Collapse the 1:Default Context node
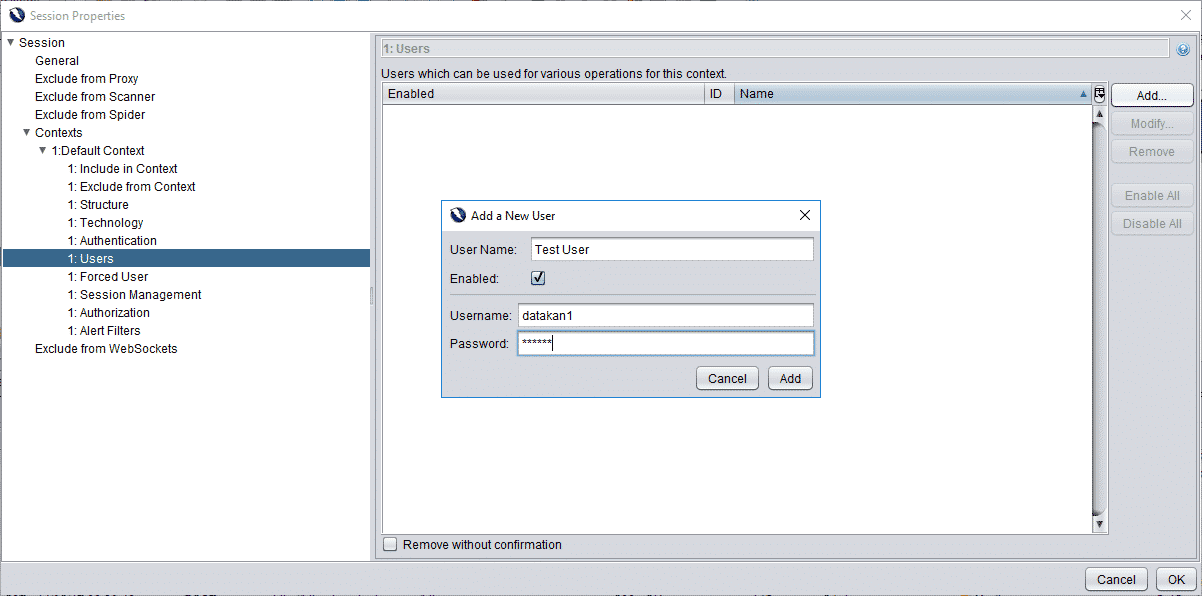Viewport: 1202px width, 596px height. (x=42, y=150)
